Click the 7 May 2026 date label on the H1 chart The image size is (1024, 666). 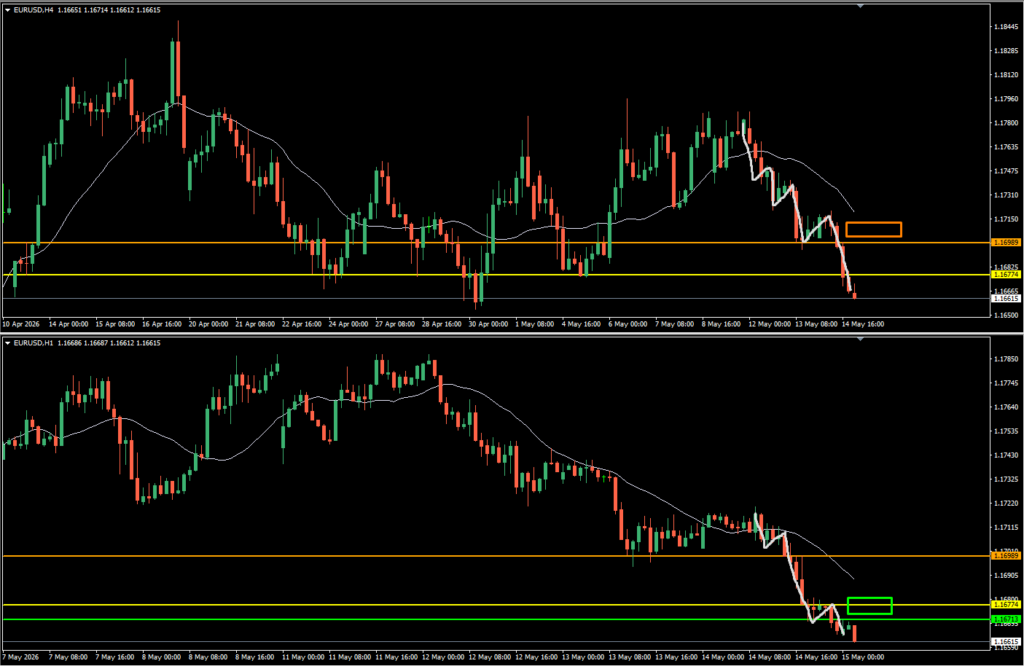tap(21, 657)
